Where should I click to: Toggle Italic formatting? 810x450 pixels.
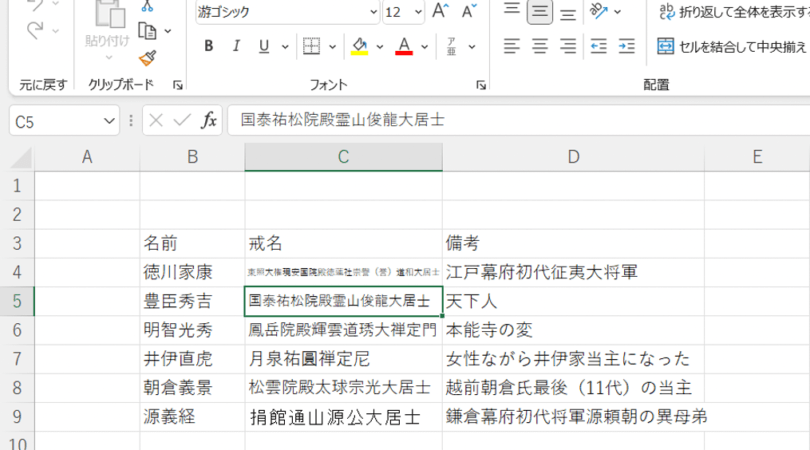236,46
